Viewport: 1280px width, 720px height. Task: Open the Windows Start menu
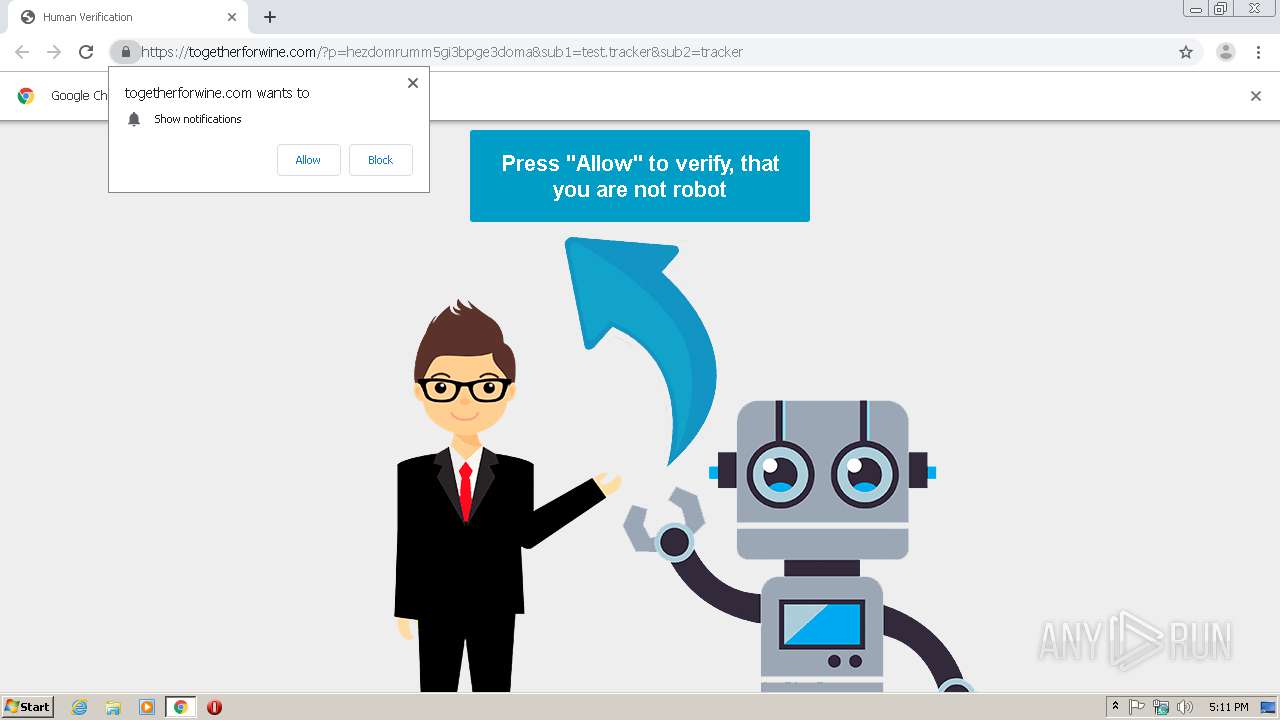28,706
